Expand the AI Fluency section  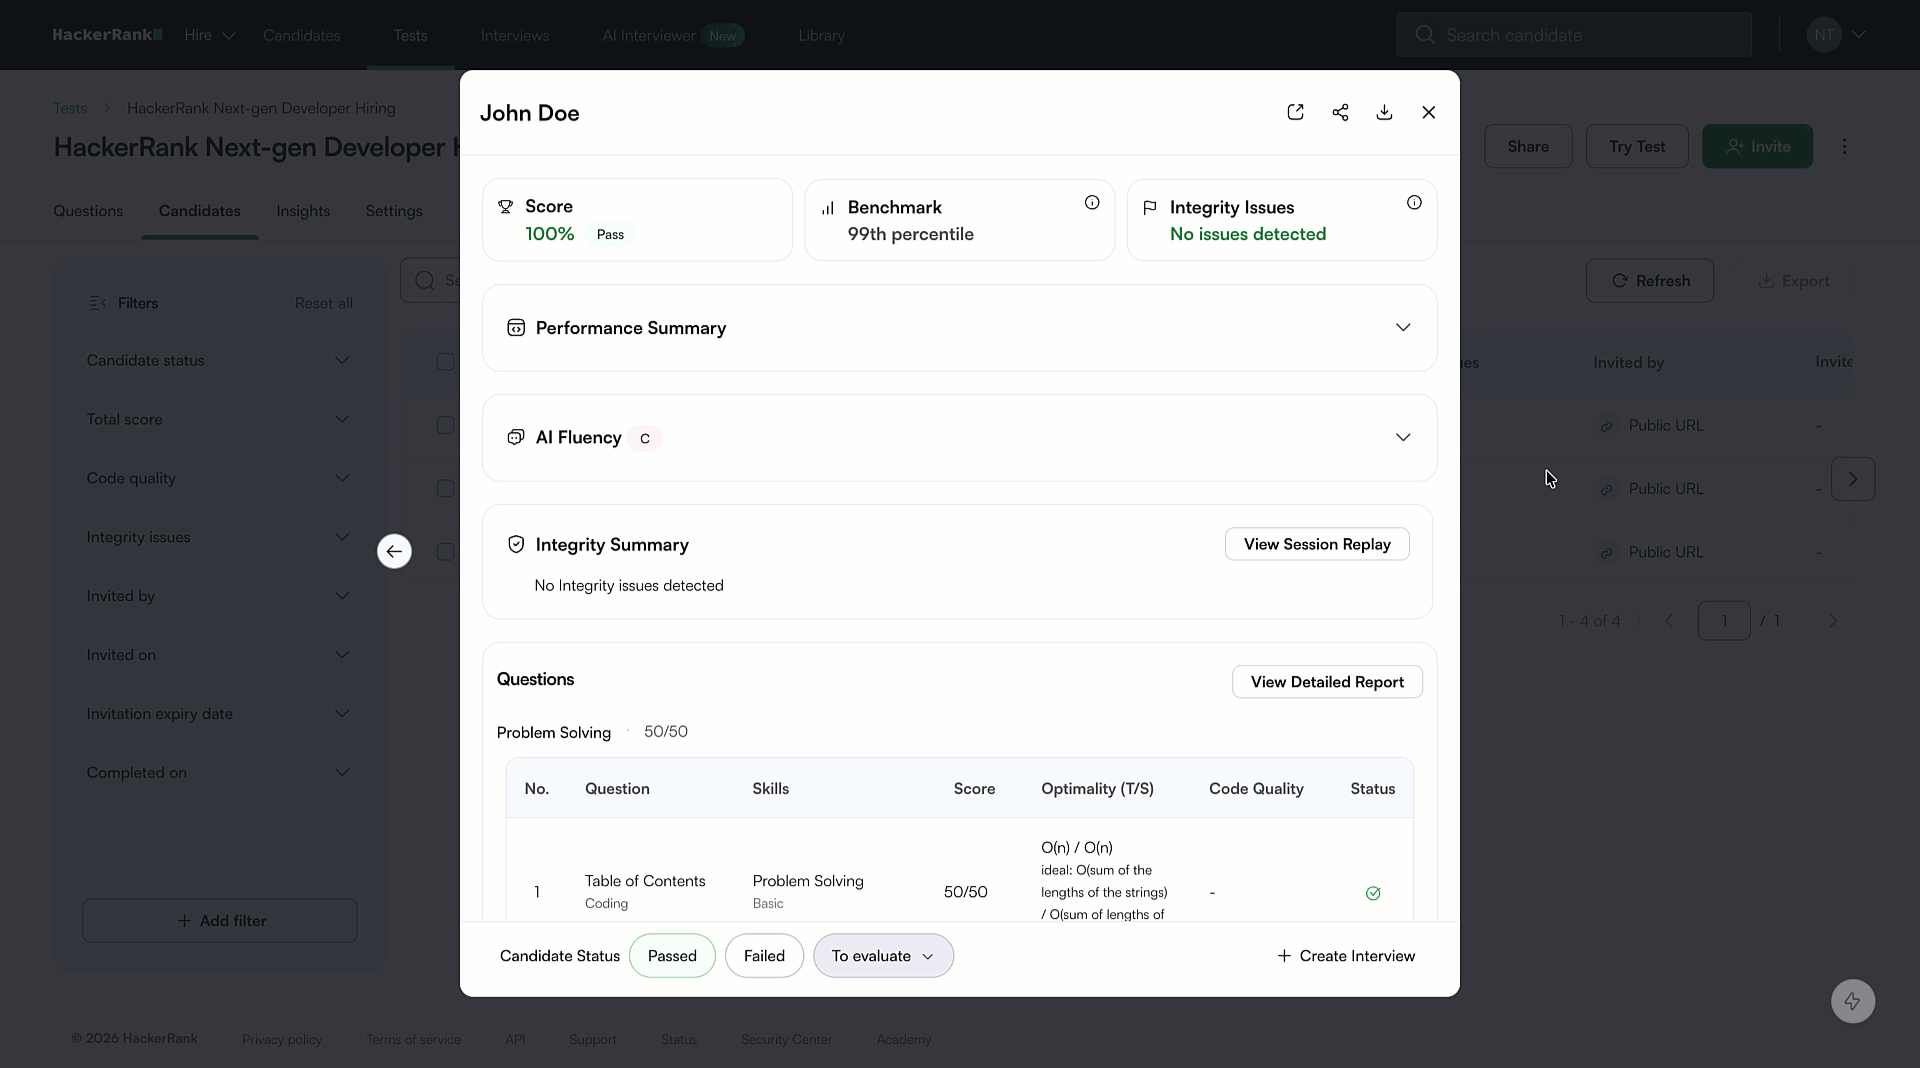[x=1403, y=437]
